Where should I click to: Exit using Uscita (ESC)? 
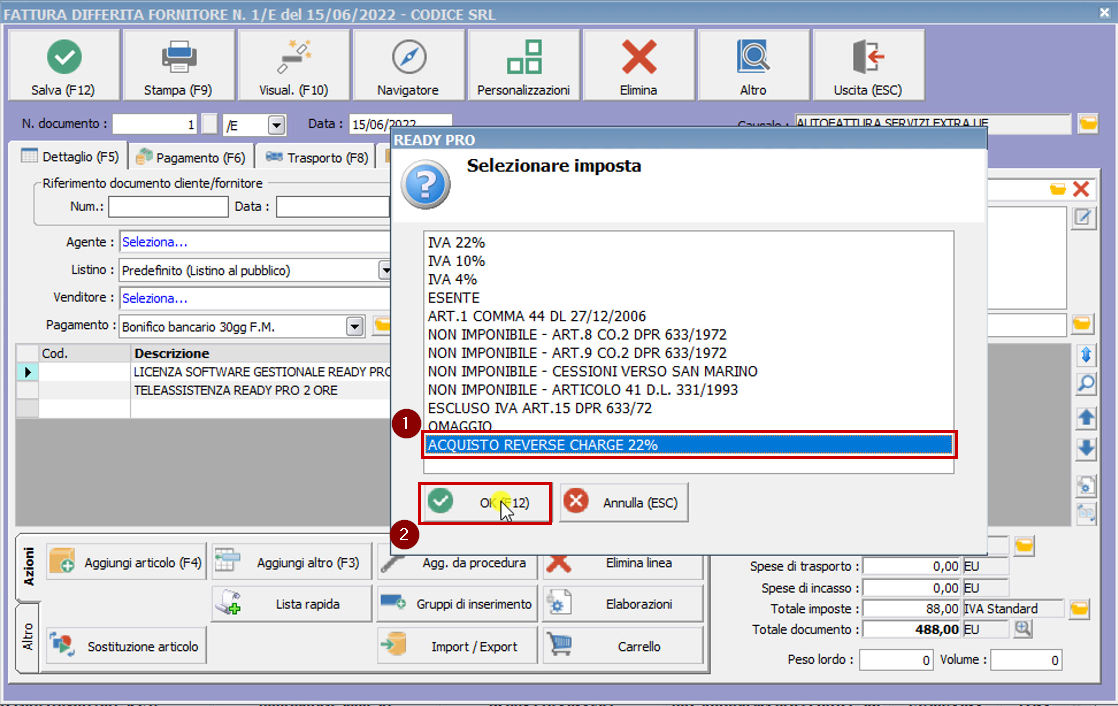click(868, 65)
